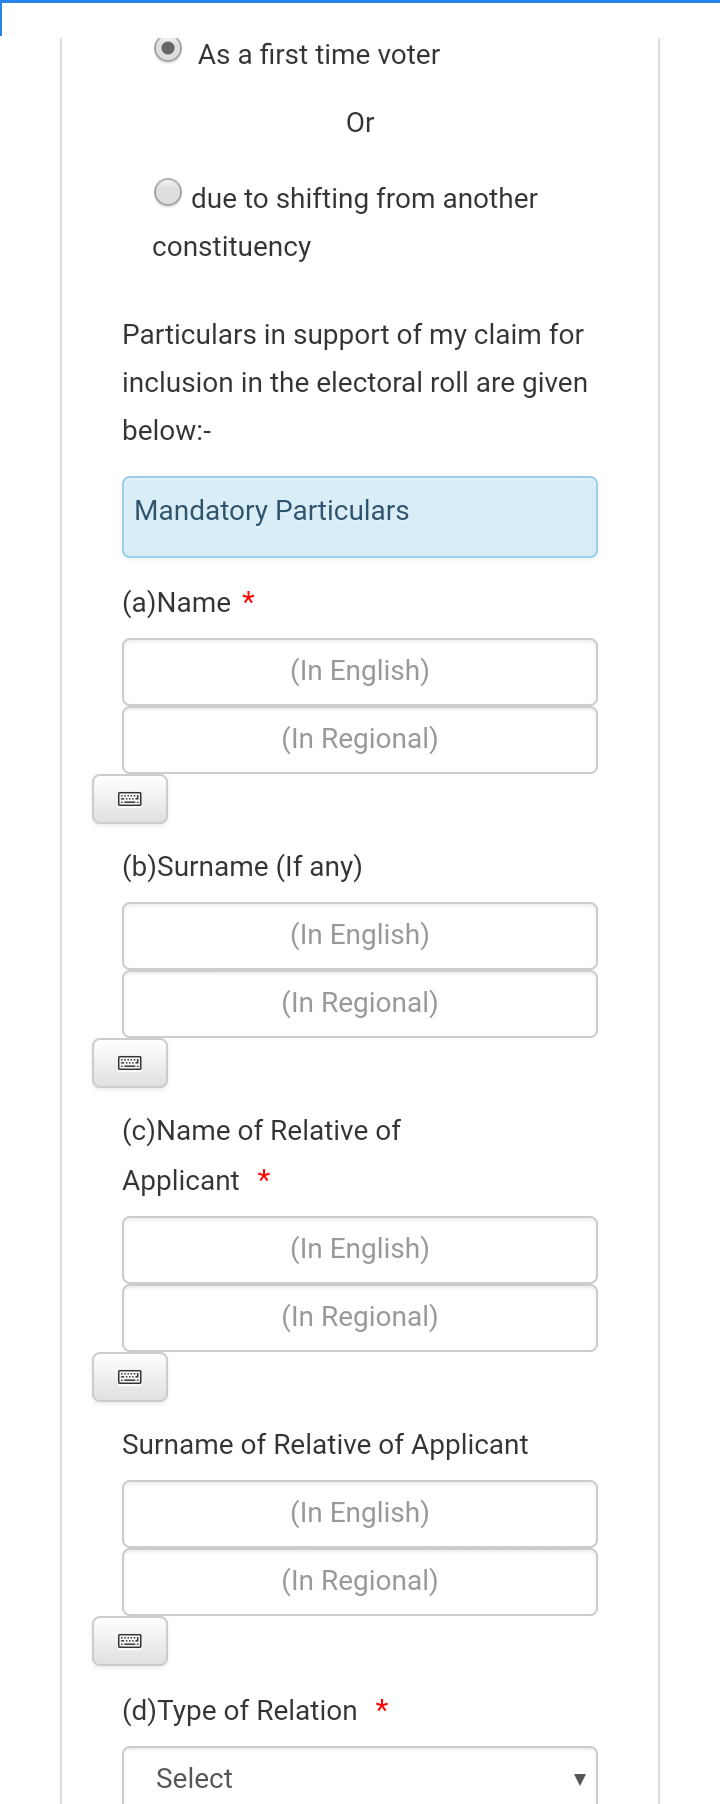Click the Mandatory Particulars header panel
The height and width of the screenshot is (1804, 720).
click(360, 516)
